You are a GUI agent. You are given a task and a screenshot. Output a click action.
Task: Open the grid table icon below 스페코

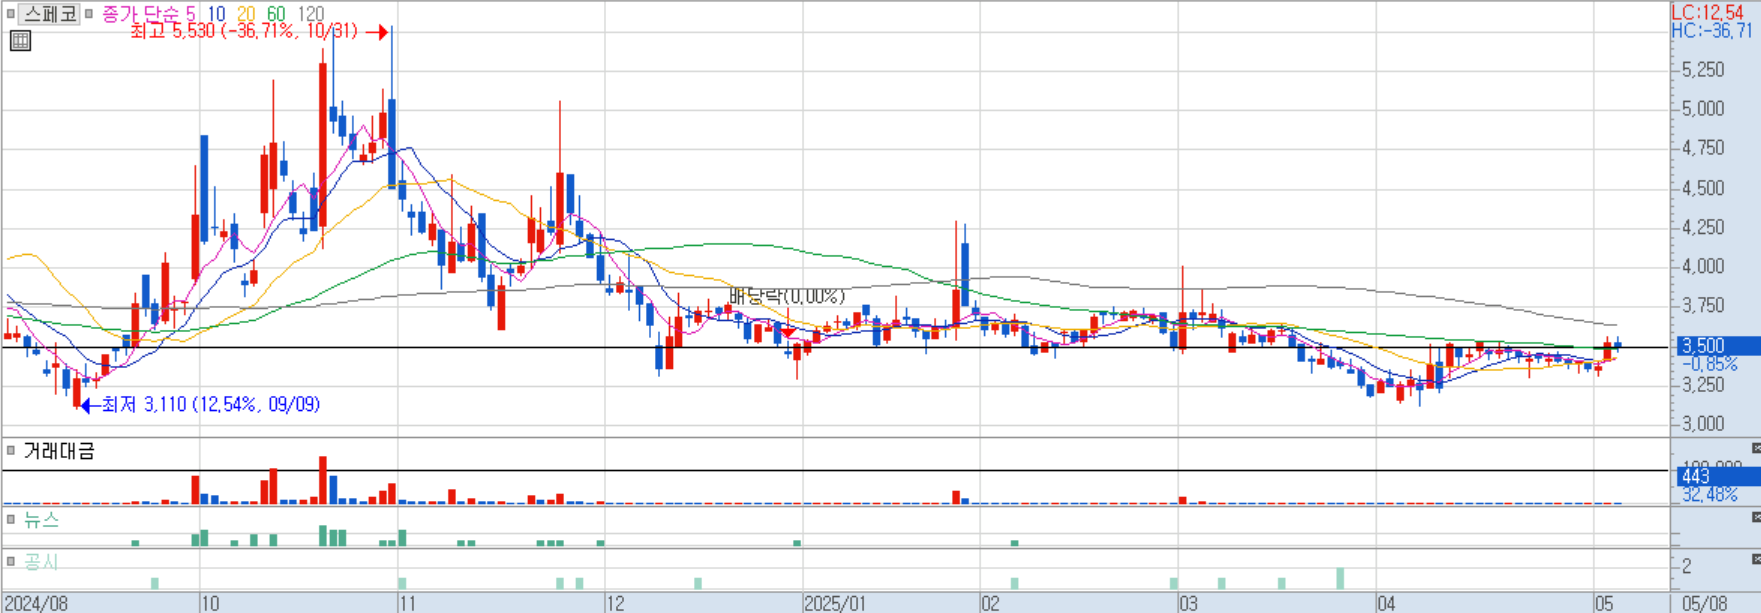[20, 41]
